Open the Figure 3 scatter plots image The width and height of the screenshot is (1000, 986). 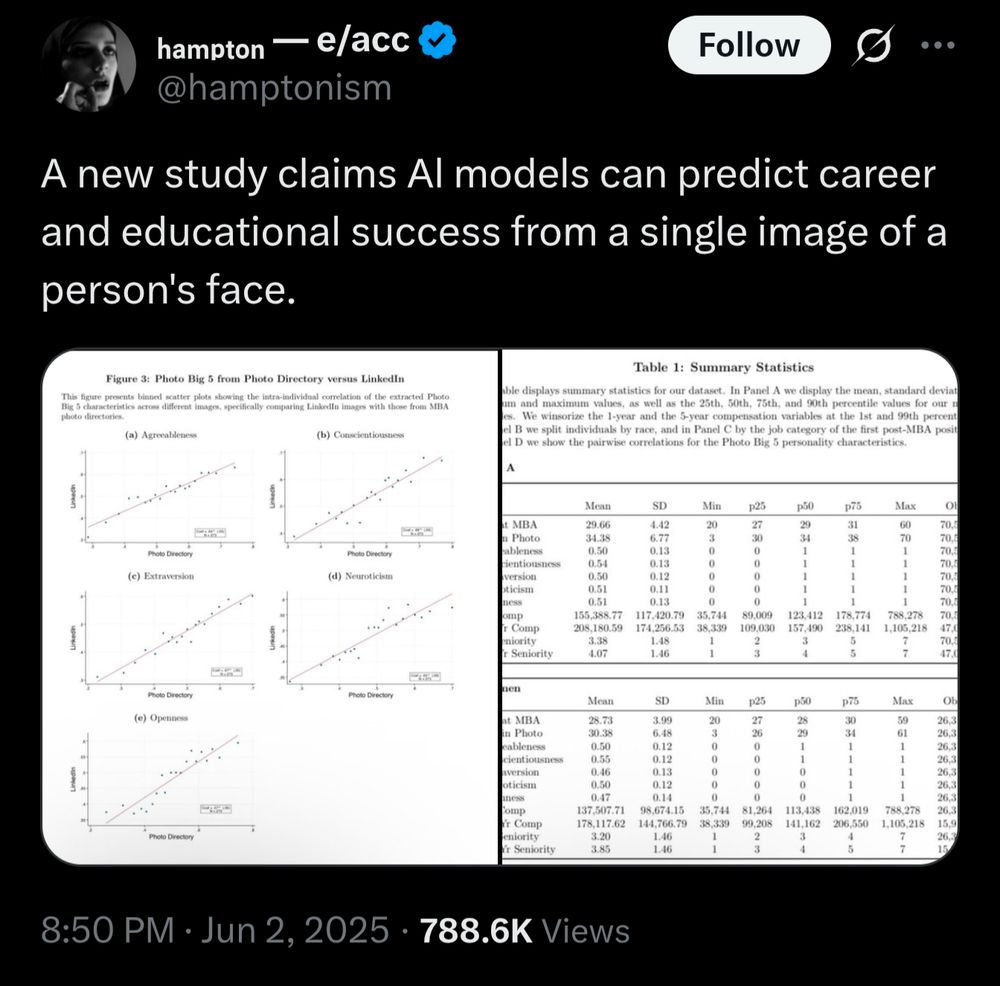(270, 607)
